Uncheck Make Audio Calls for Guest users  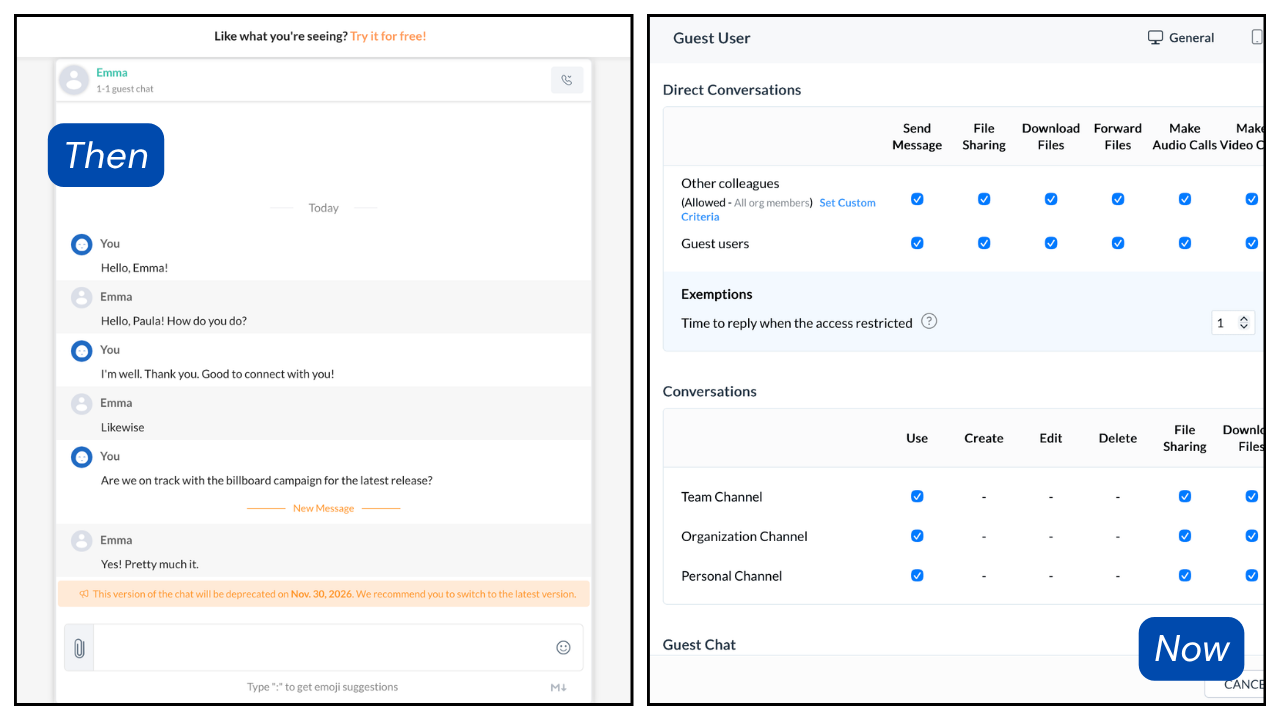coord(1185,243)
